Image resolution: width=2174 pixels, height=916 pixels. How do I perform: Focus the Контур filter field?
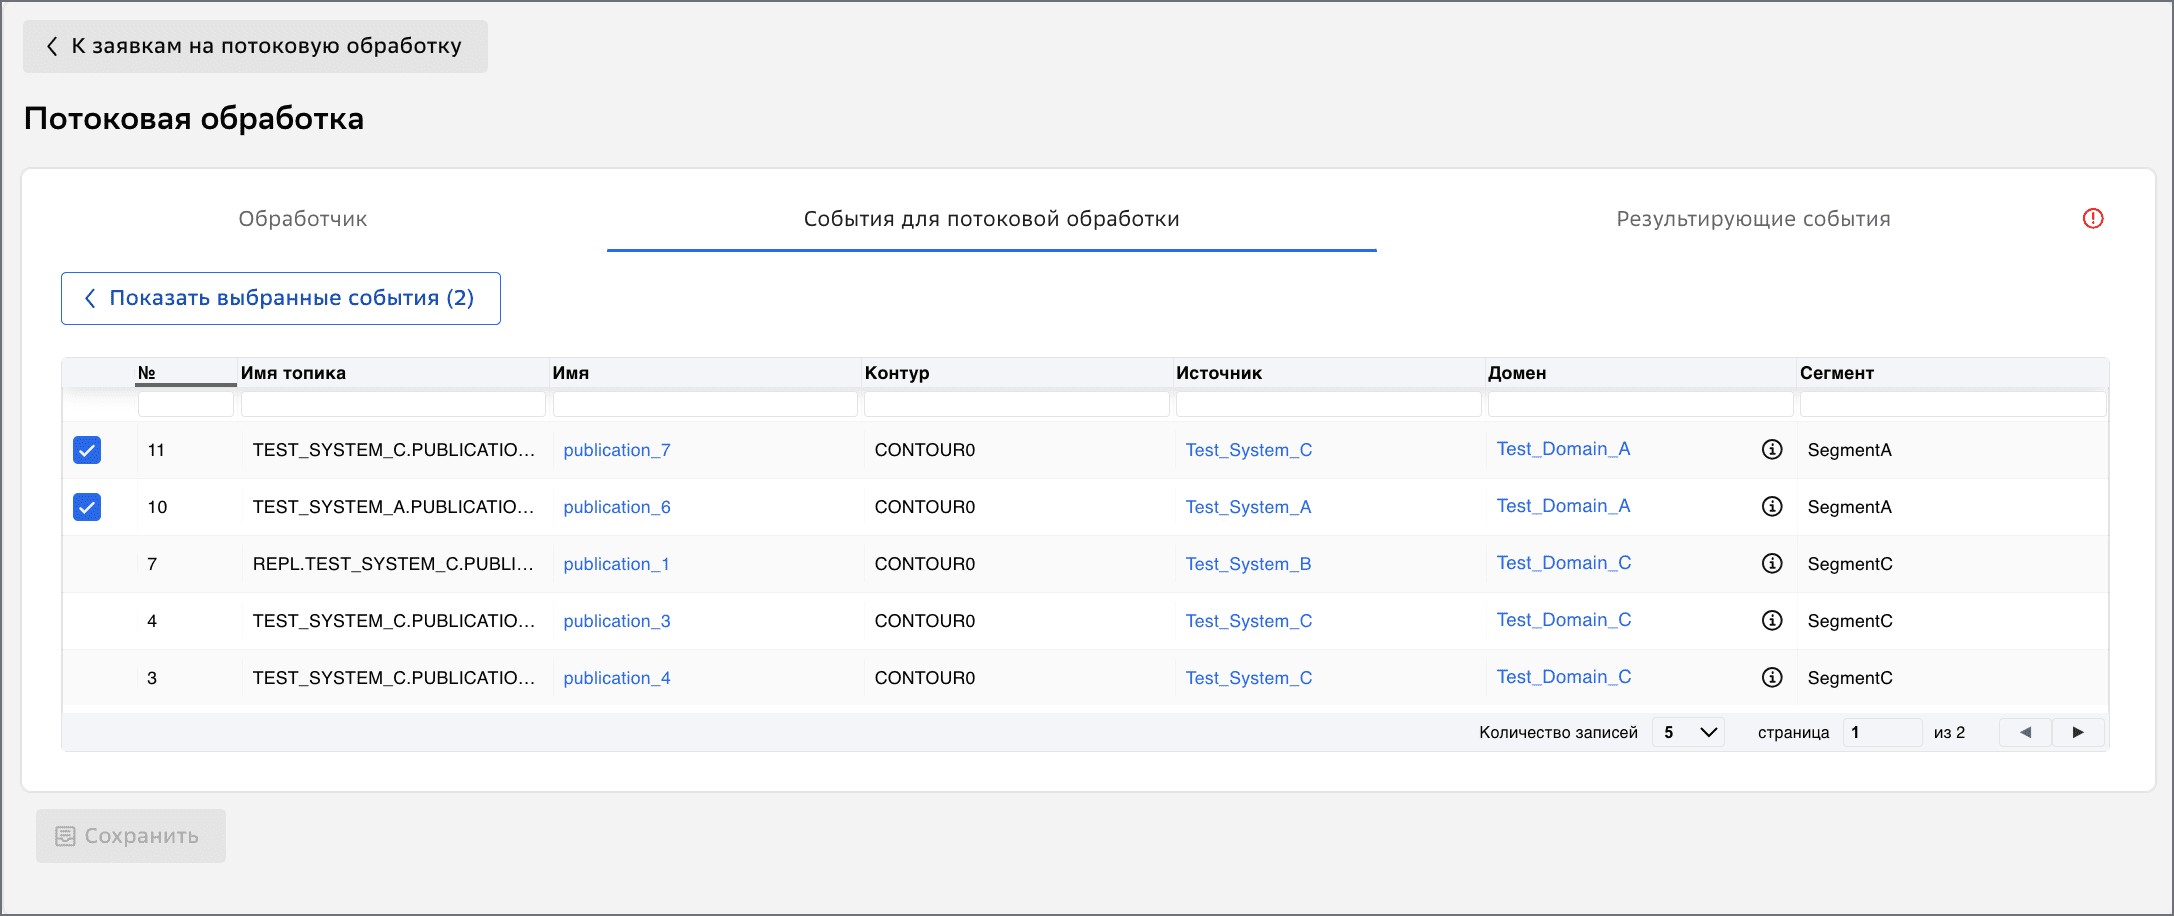pyautogui.click(x=1017, y=404)
